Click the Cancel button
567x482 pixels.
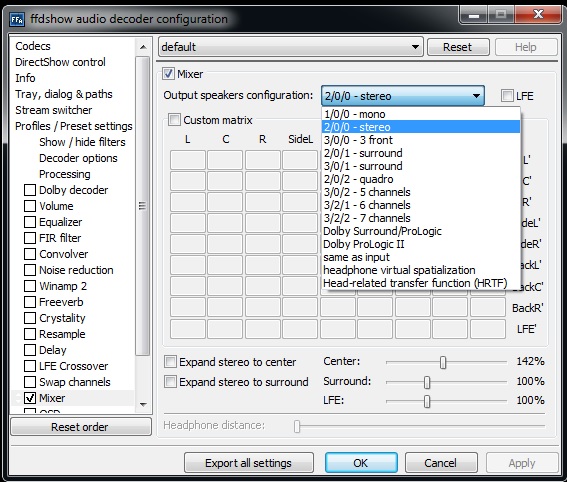(441, 463)
